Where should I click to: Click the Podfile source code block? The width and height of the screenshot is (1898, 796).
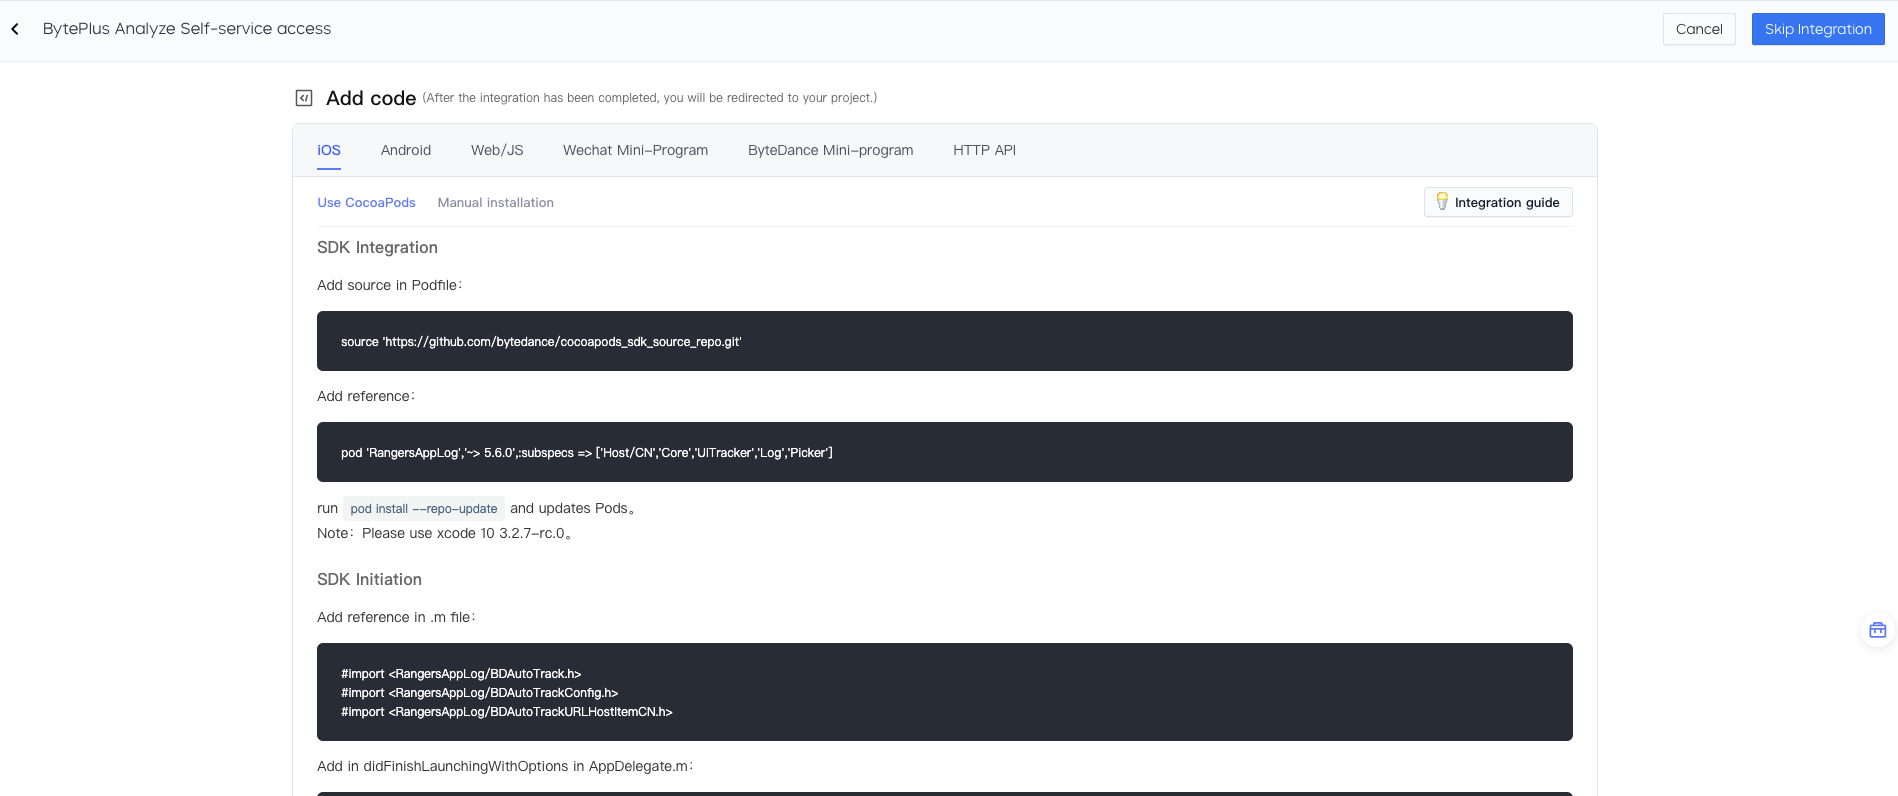coord(945,341)
